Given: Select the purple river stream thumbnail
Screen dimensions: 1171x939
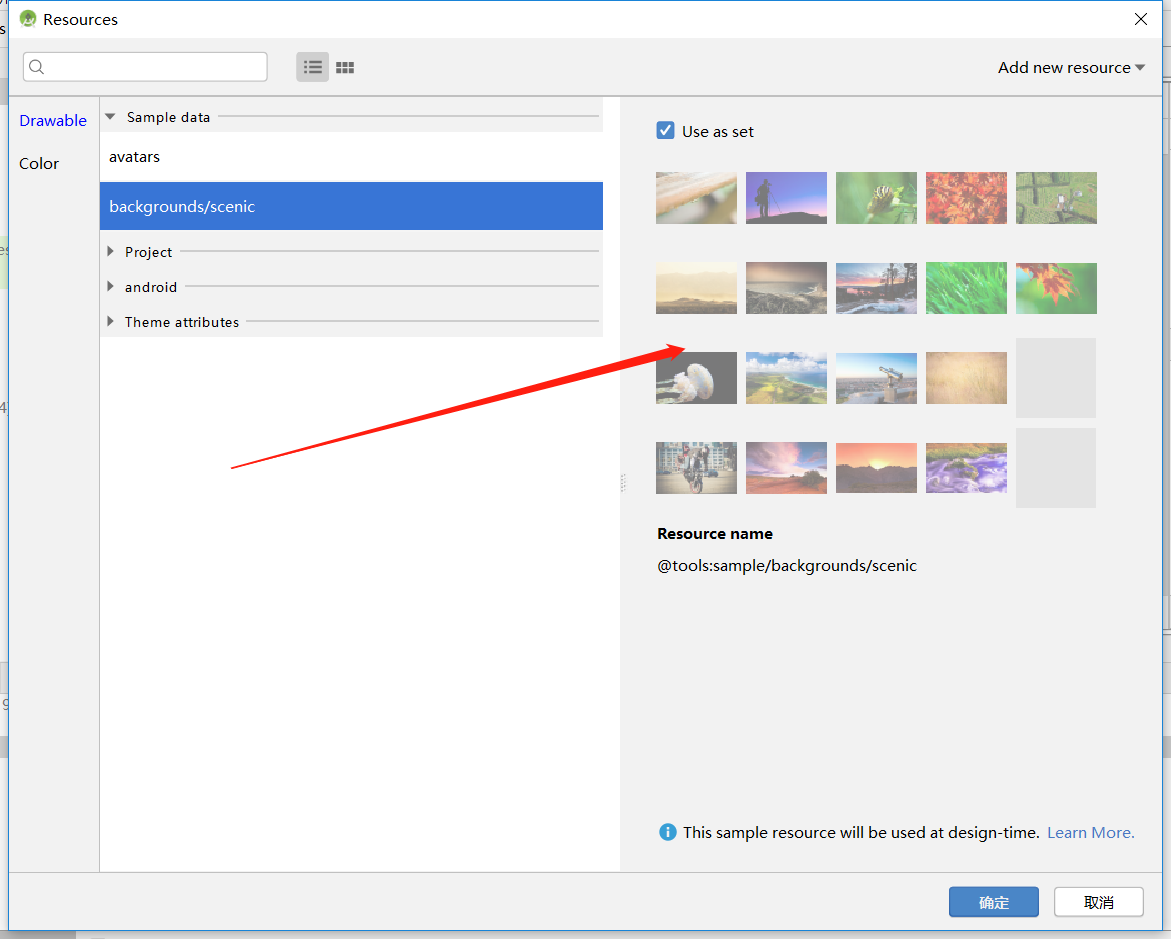Looking at the screenshot, I should click(966, 468).
